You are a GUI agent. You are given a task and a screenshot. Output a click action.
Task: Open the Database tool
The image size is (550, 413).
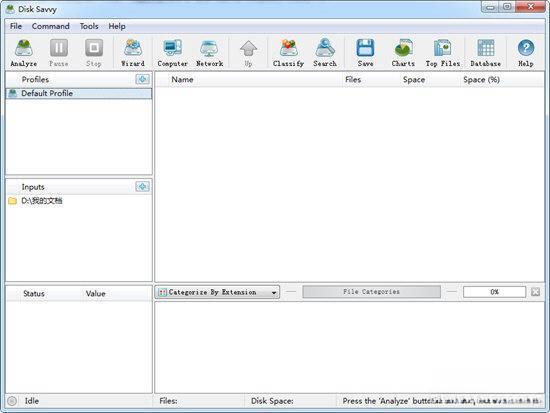tap(486, 53)
